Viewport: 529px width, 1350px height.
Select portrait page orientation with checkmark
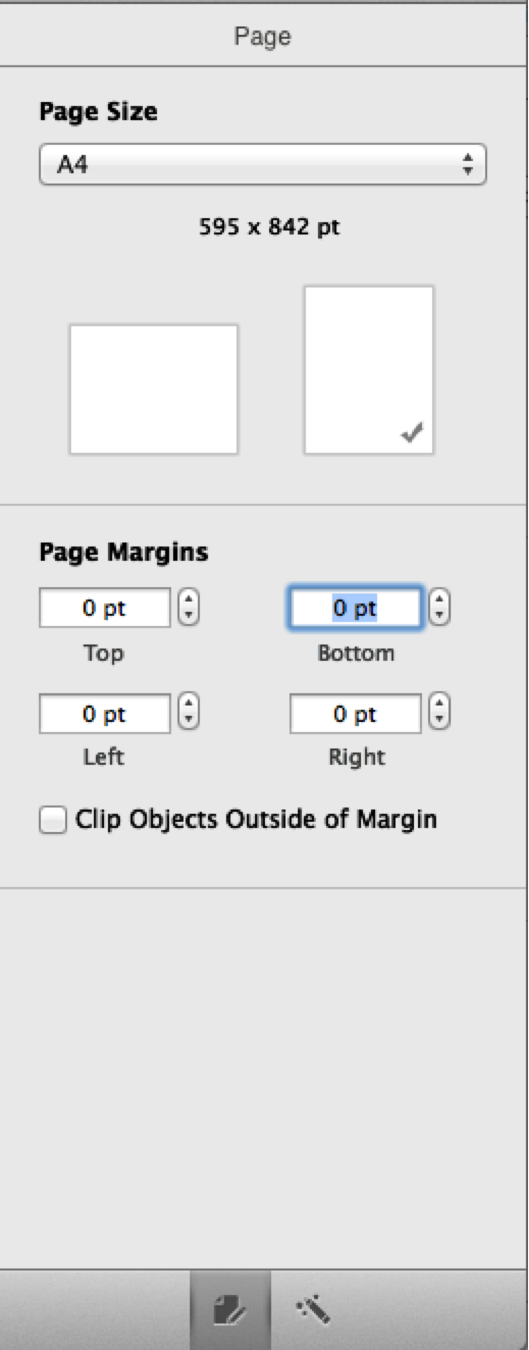click(369, 370)
